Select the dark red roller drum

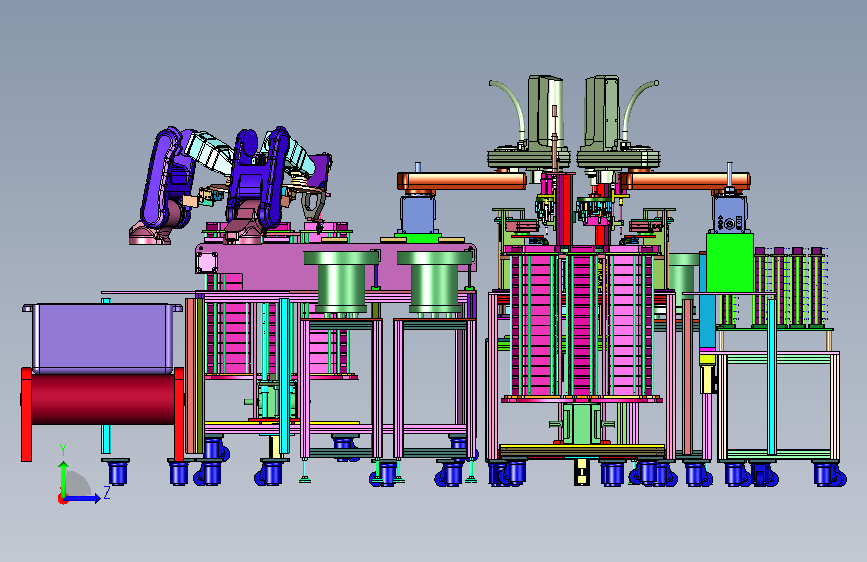pos(103,399)
